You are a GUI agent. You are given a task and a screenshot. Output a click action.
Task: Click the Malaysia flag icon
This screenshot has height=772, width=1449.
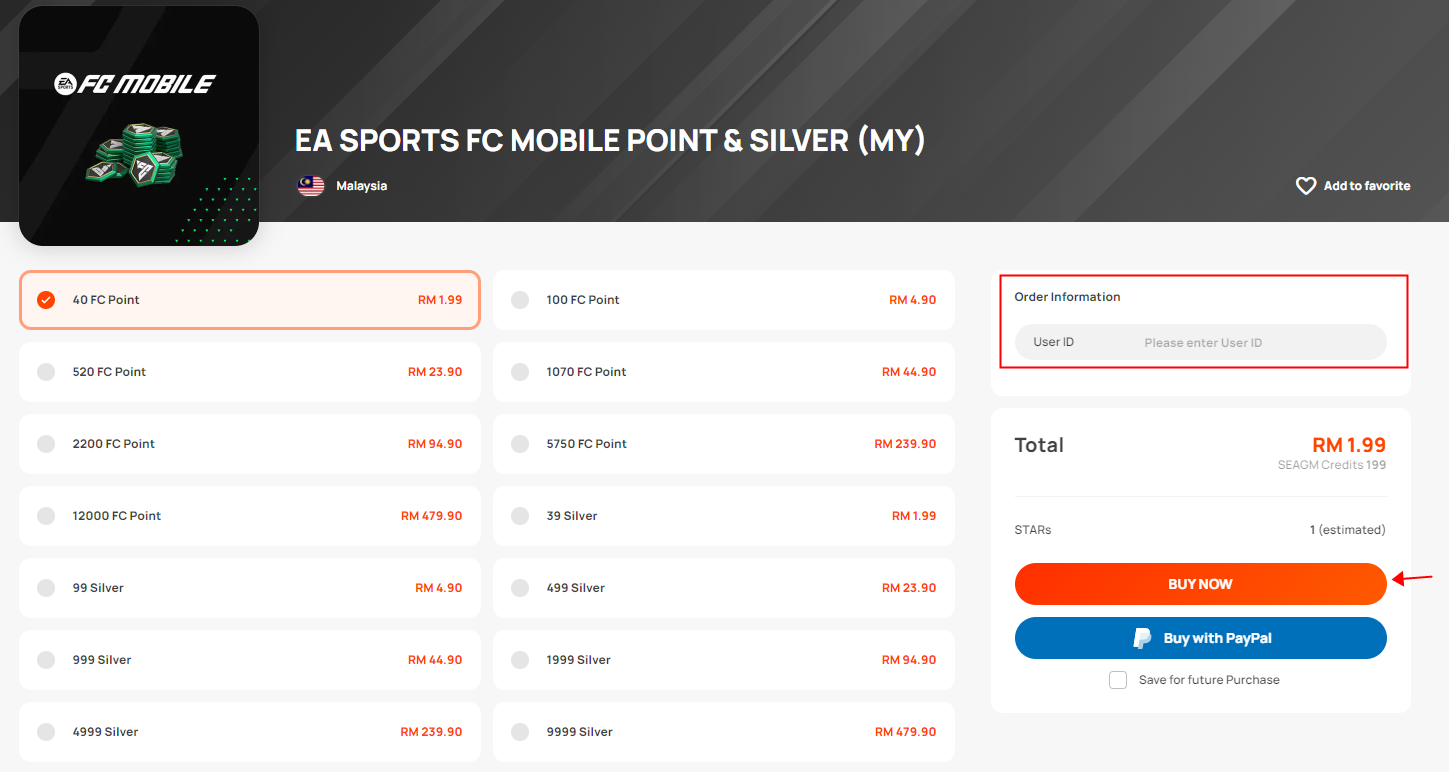click(311, 186)
